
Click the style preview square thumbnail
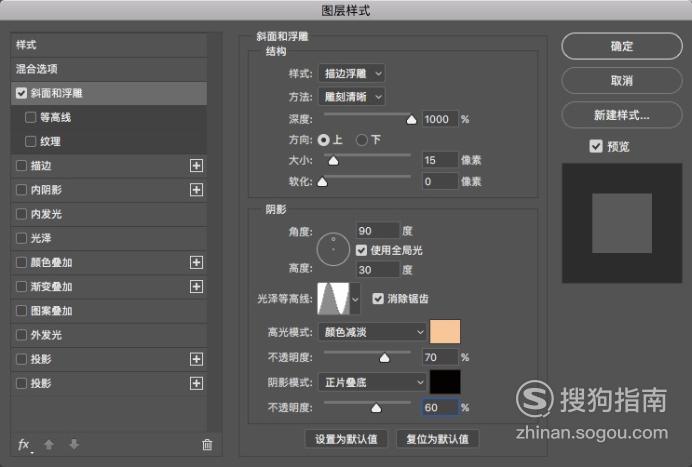pyautogui.click(x=622, y=223)
